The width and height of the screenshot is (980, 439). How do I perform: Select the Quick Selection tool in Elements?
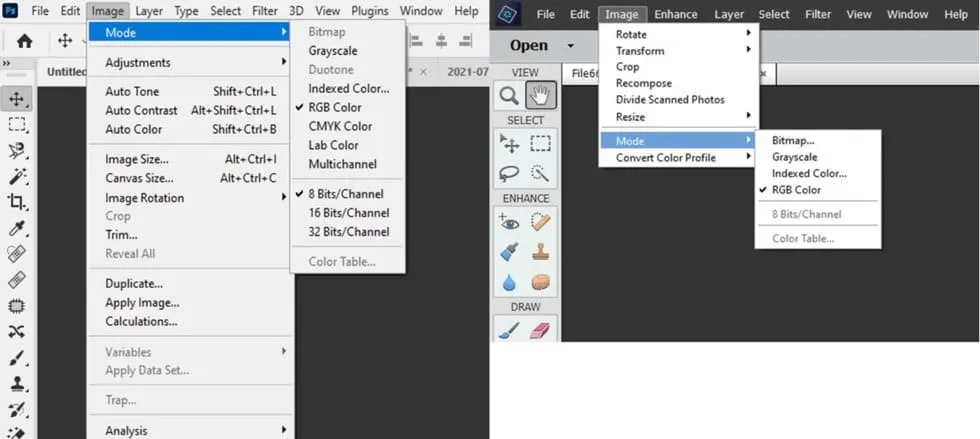[541, 173]
